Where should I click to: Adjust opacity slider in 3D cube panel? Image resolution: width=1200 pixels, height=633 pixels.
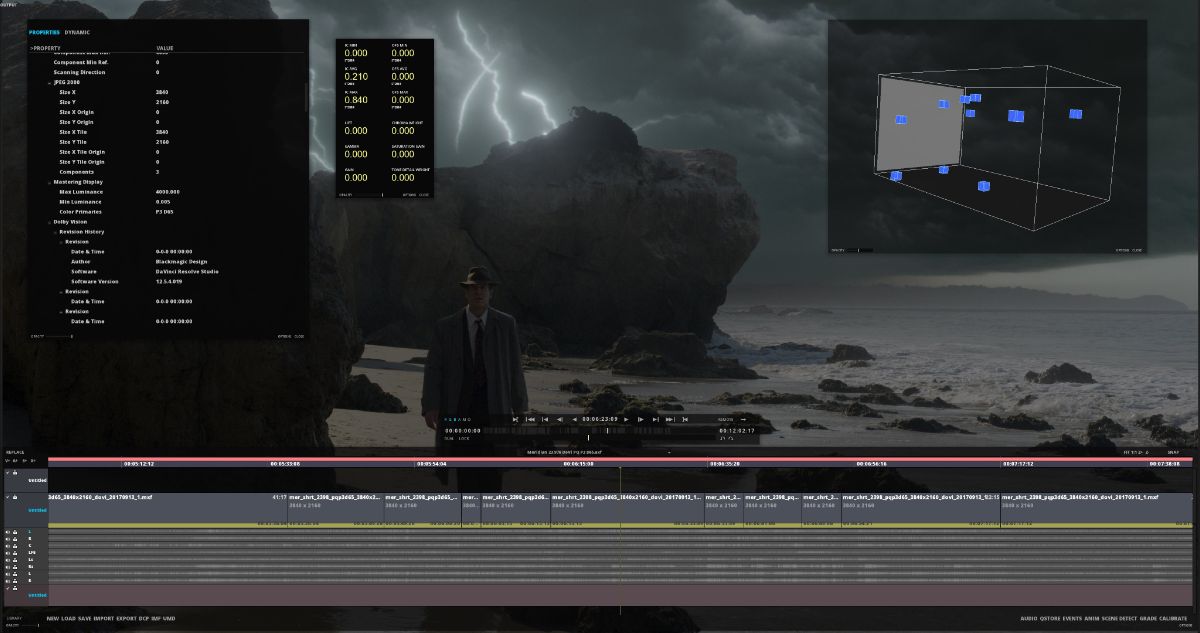click(x=858, y=250)
